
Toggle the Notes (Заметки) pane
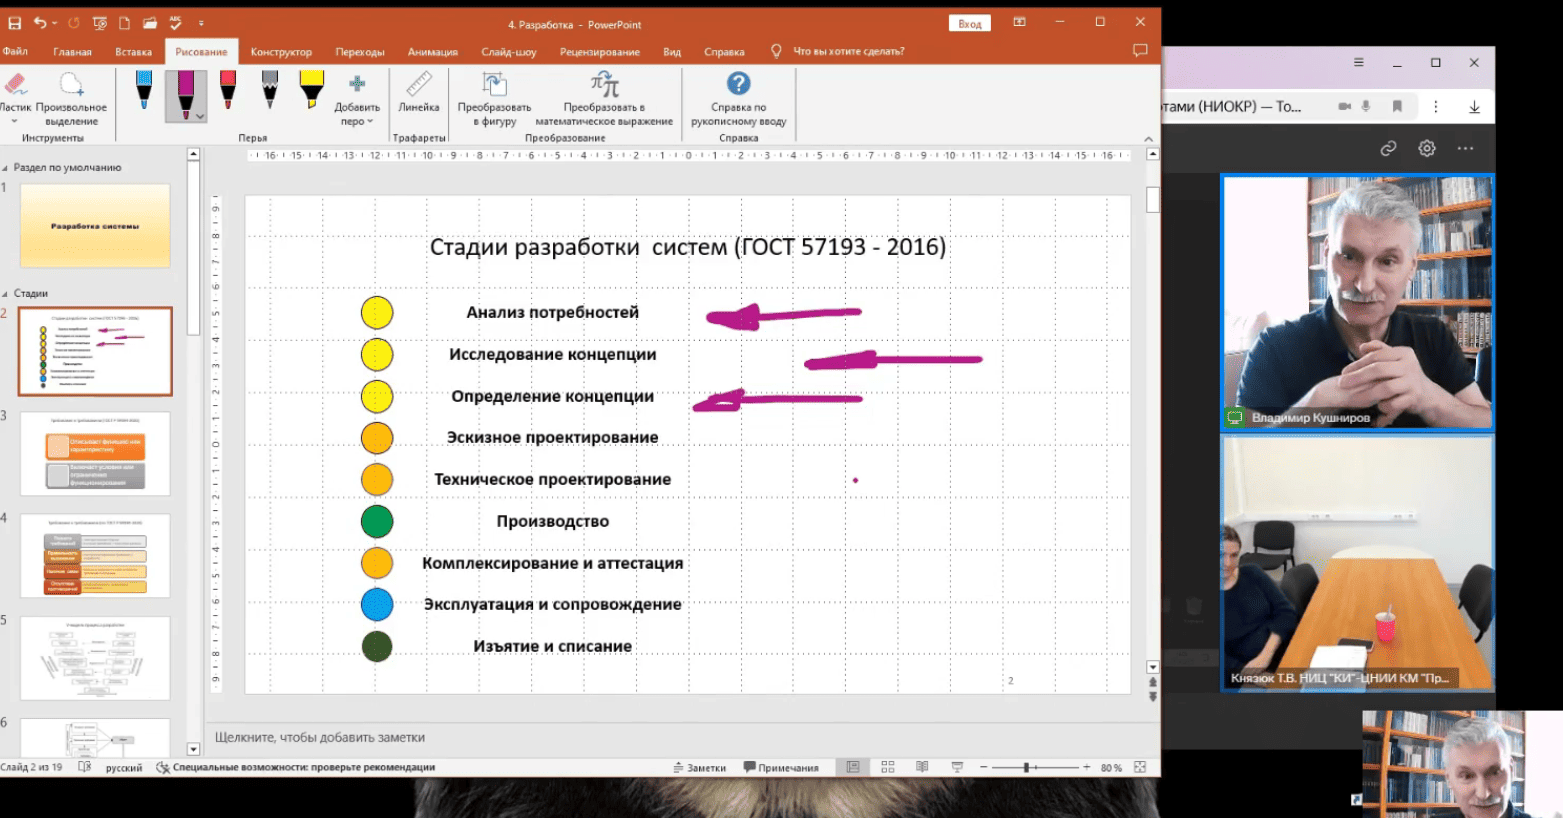(699, 768)
